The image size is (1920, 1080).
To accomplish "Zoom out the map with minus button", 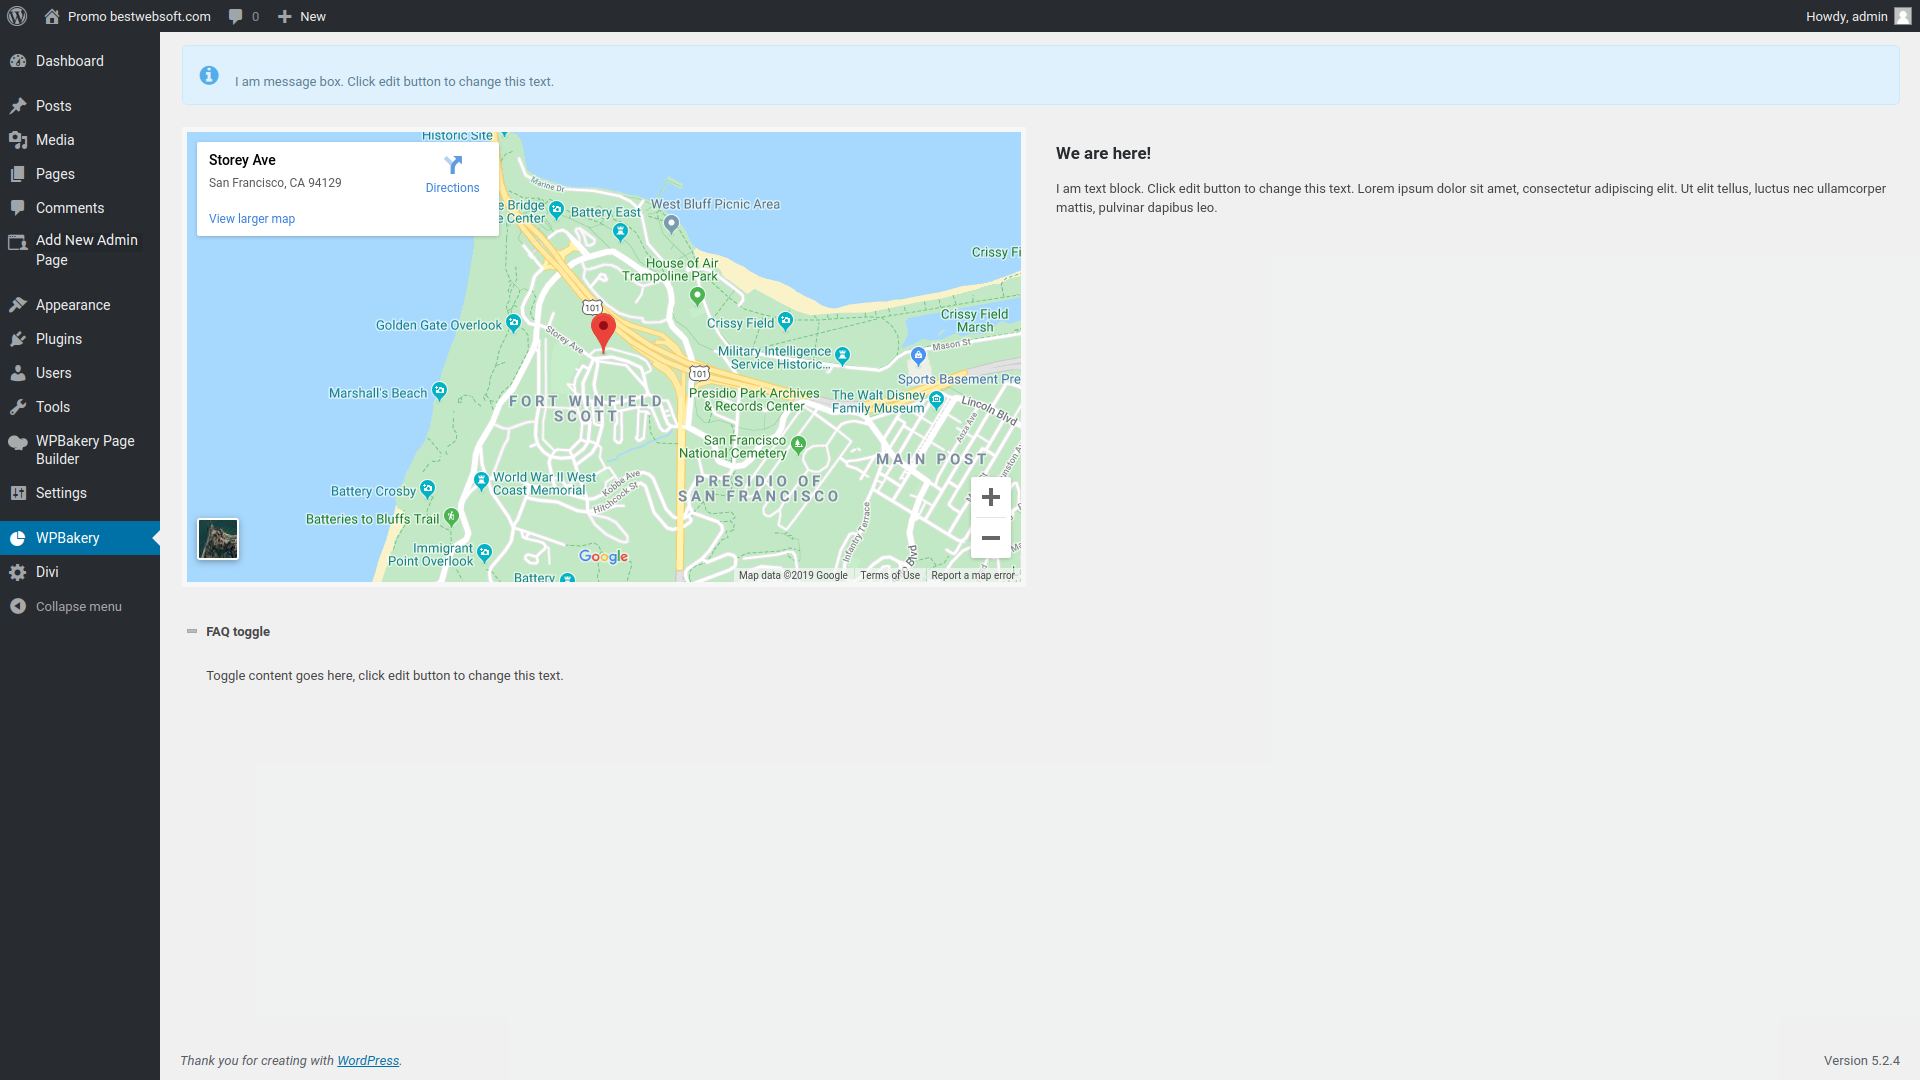I will (x=991, y=538).
